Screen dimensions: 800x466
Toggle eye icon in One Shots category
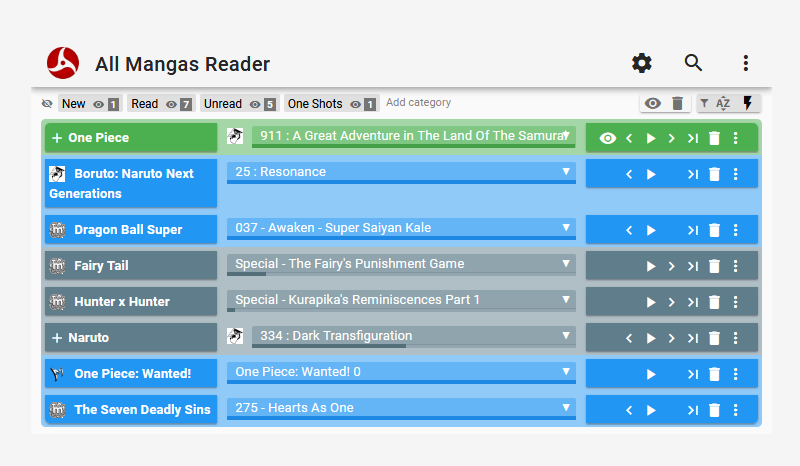tap(356, 104)
